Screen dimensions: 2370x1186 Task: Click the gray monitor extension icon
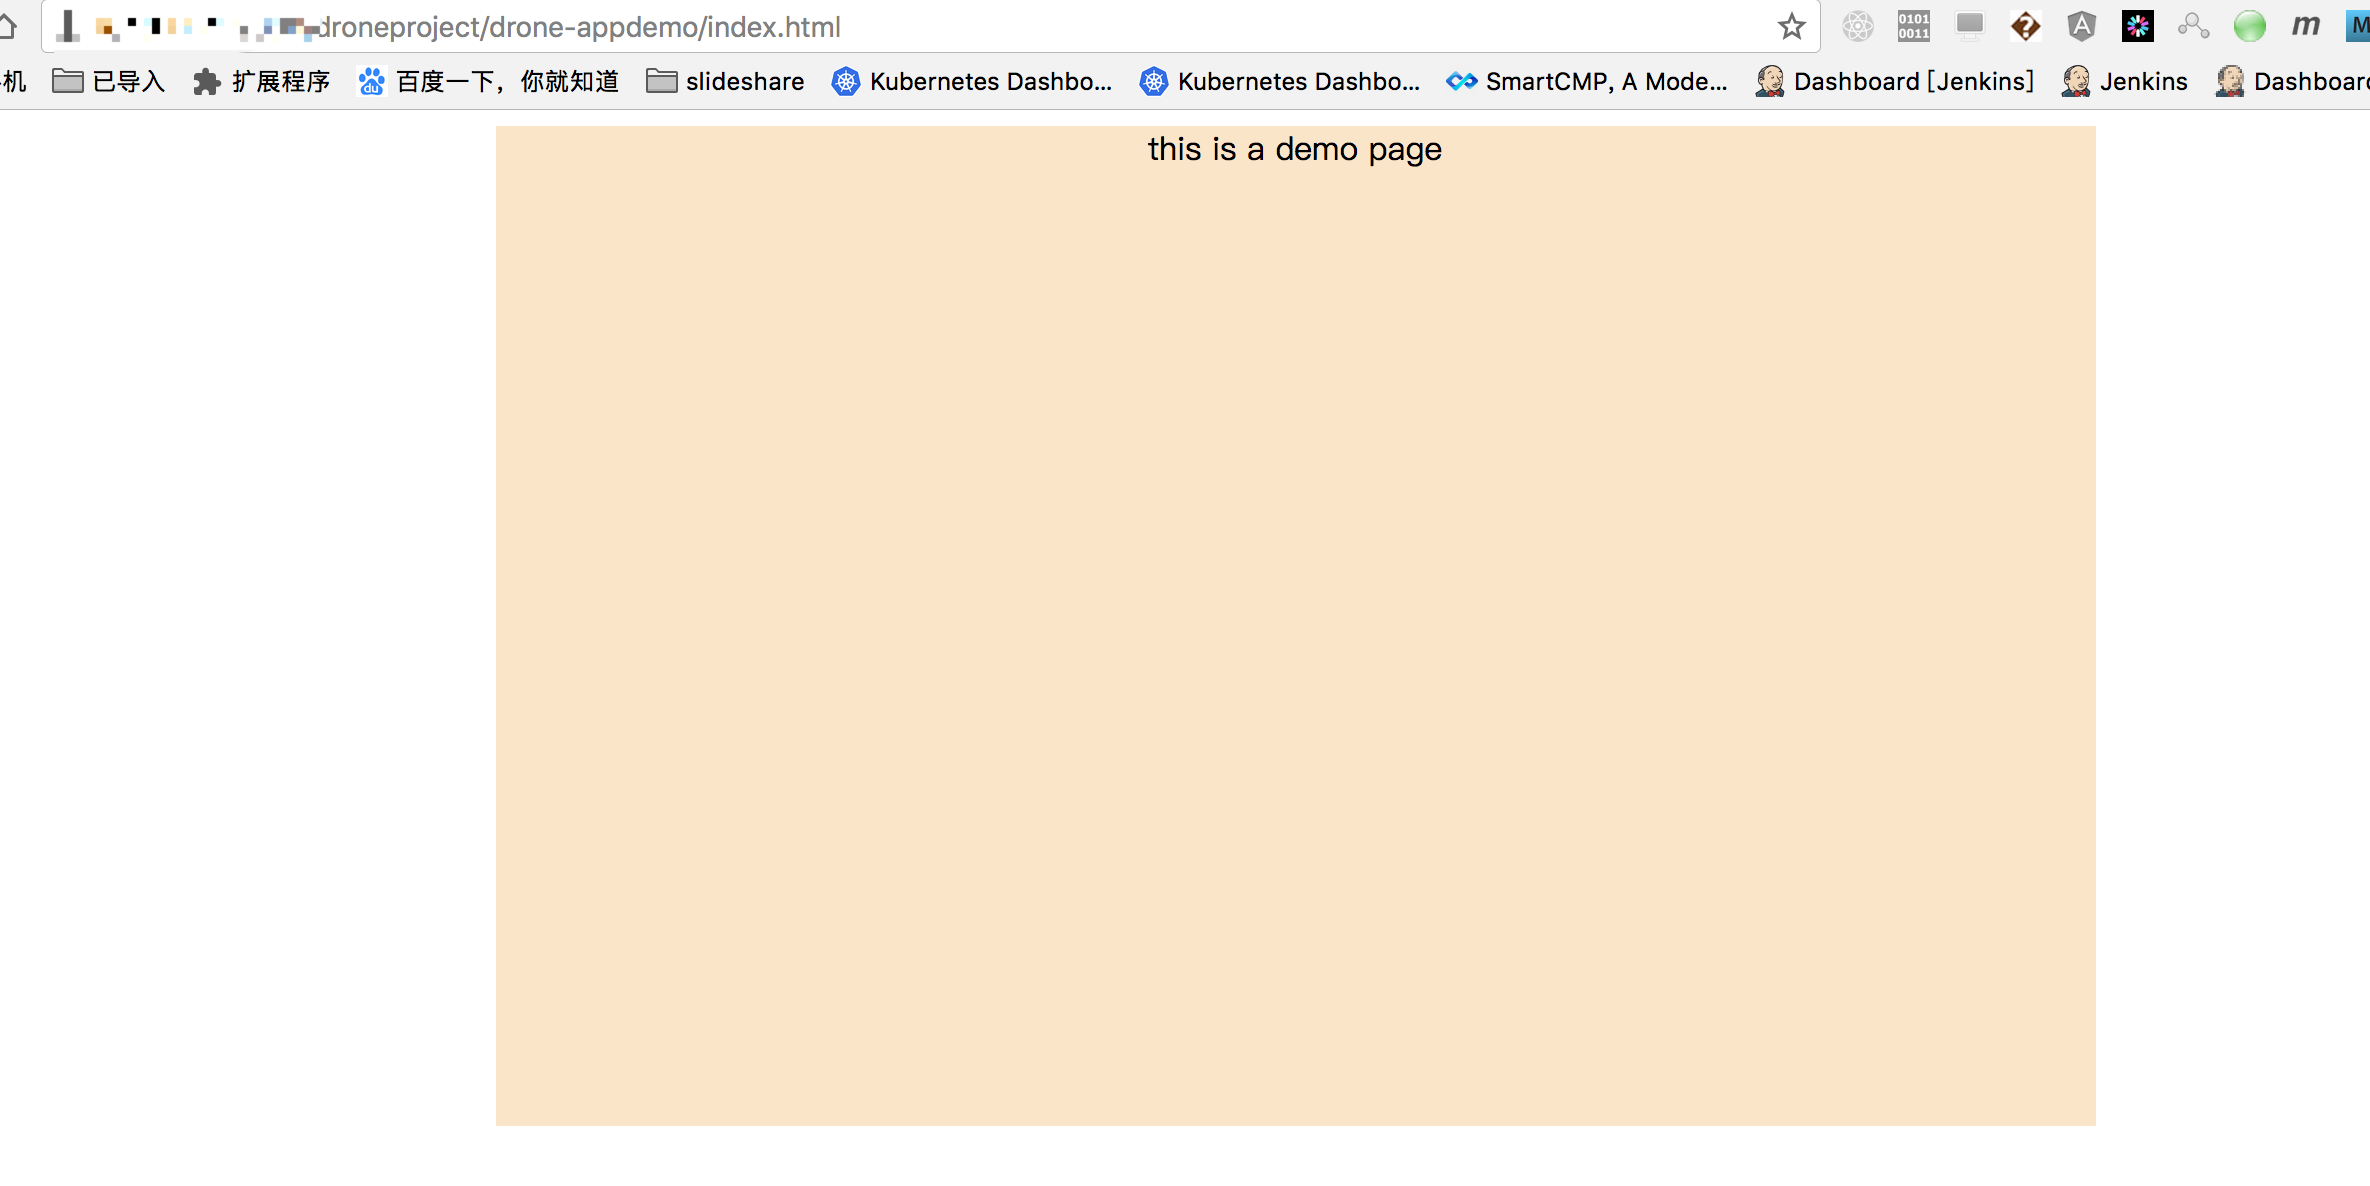pos(1969,25)
